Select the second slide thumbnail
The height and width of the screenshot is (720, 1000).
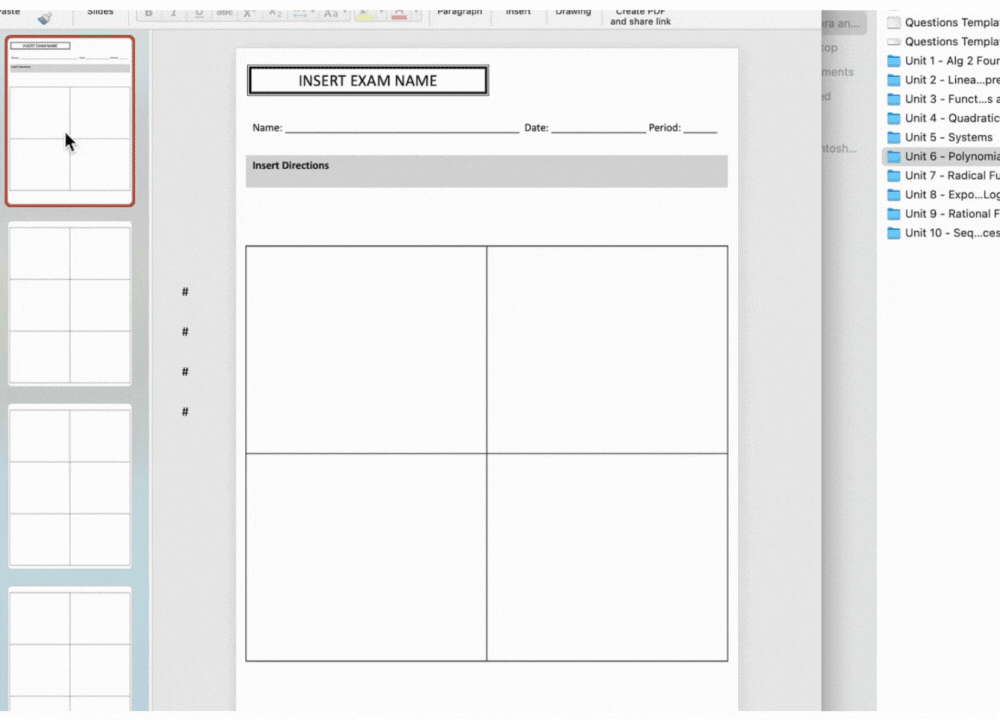pos(70,304)
